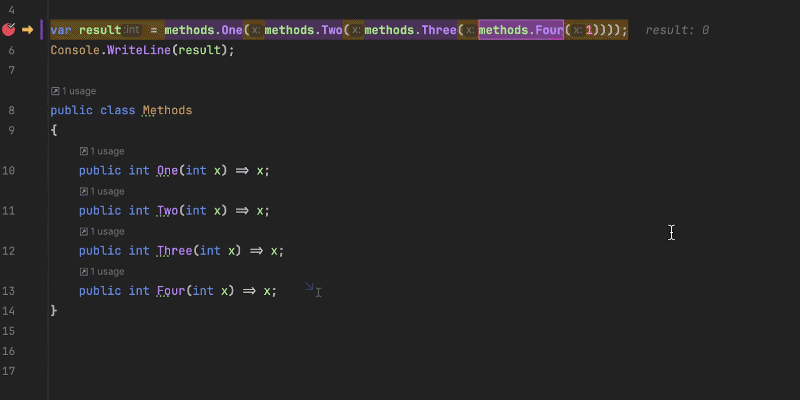Select the highlighted methods.Four call
This screenshot has width=800, height=400.
click(x=521, y=30)
